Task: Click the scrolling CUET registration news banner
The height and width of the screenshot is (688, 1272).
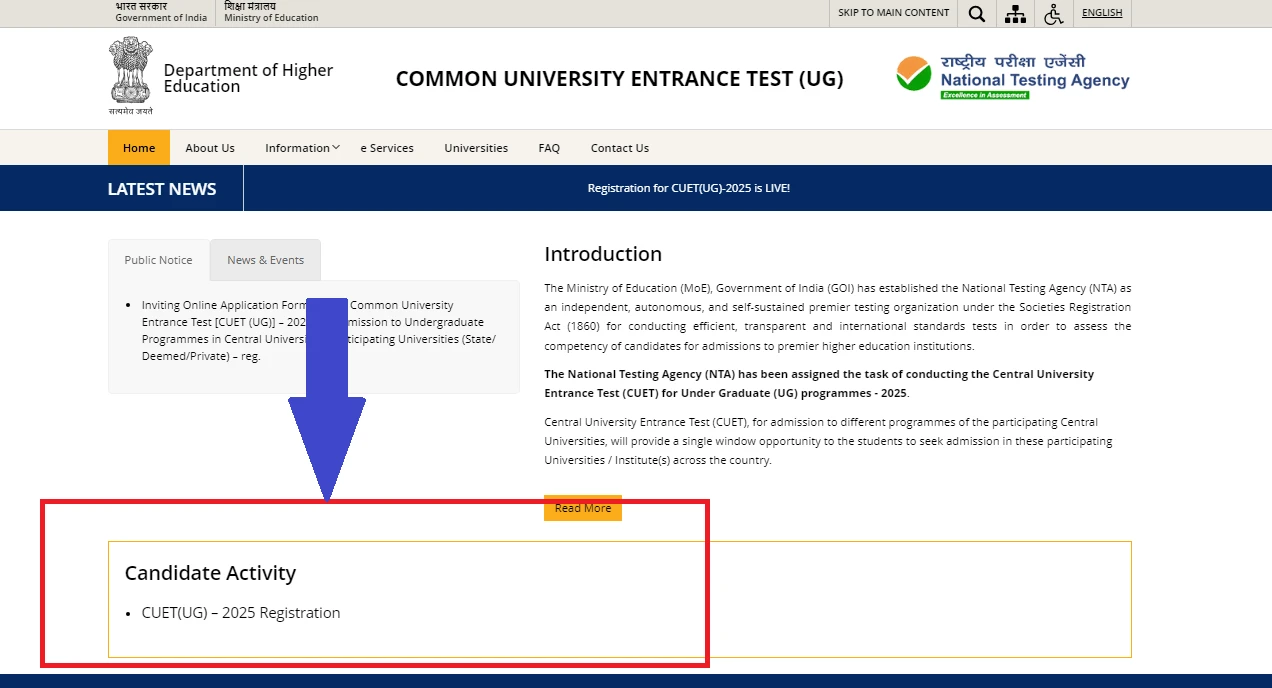Action: (x=689, y=187)
